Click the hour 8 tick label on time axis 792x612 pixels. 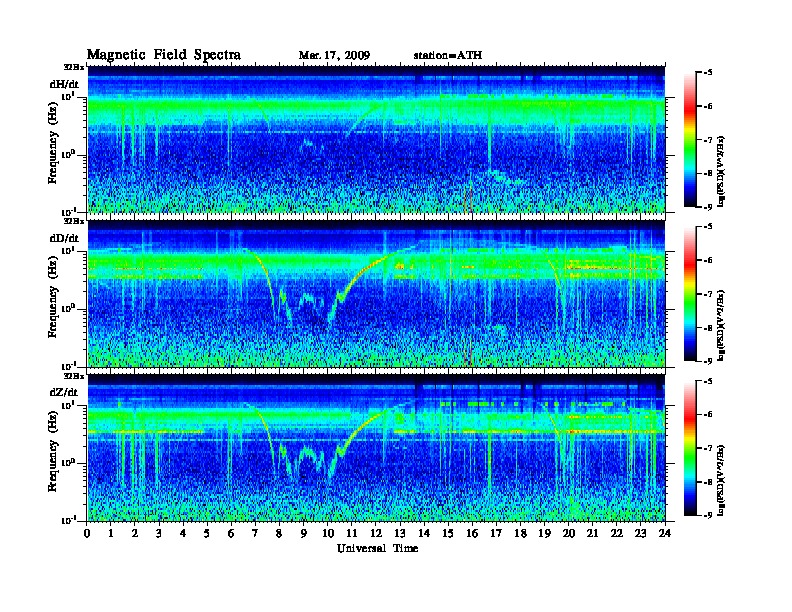click(279, 533)
